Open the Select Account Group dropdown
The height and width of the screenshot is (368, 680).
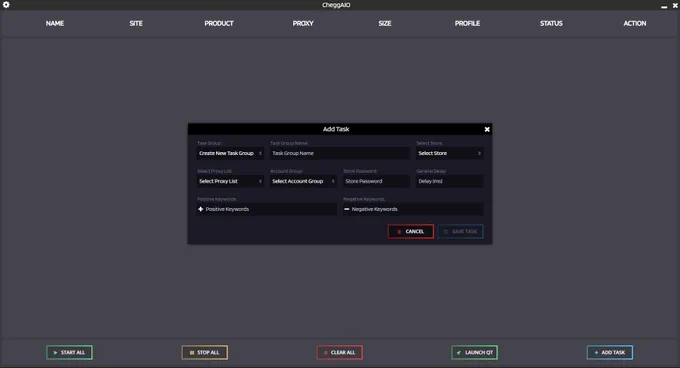(303, 181)
